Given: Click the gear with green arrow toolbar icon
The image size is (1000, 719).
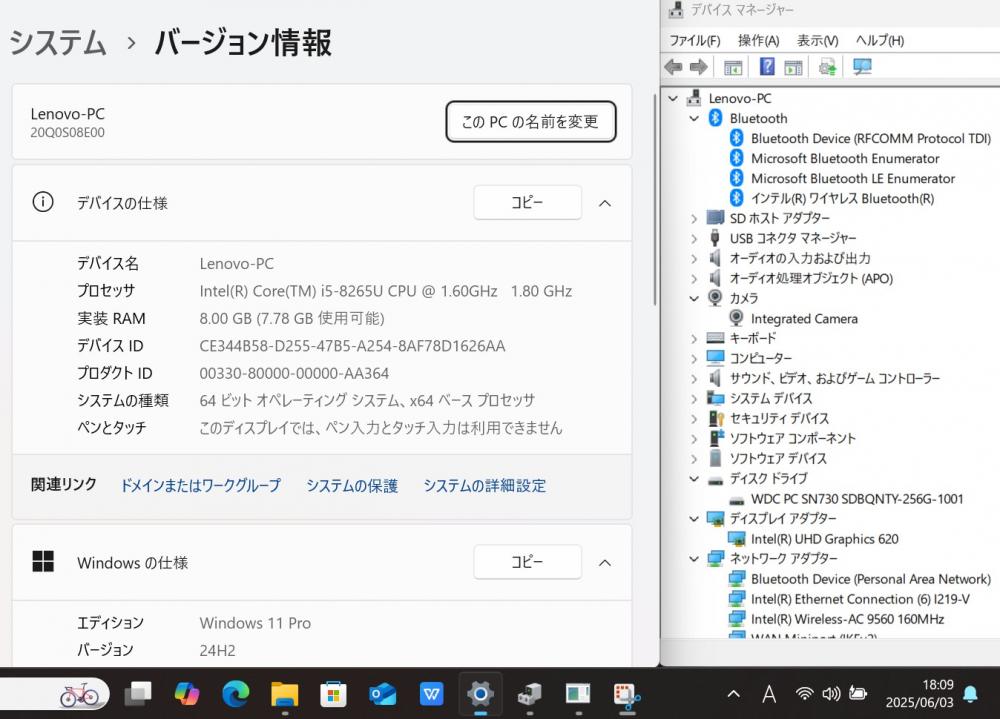Looking at the screenshot, I should pos(827,66).
